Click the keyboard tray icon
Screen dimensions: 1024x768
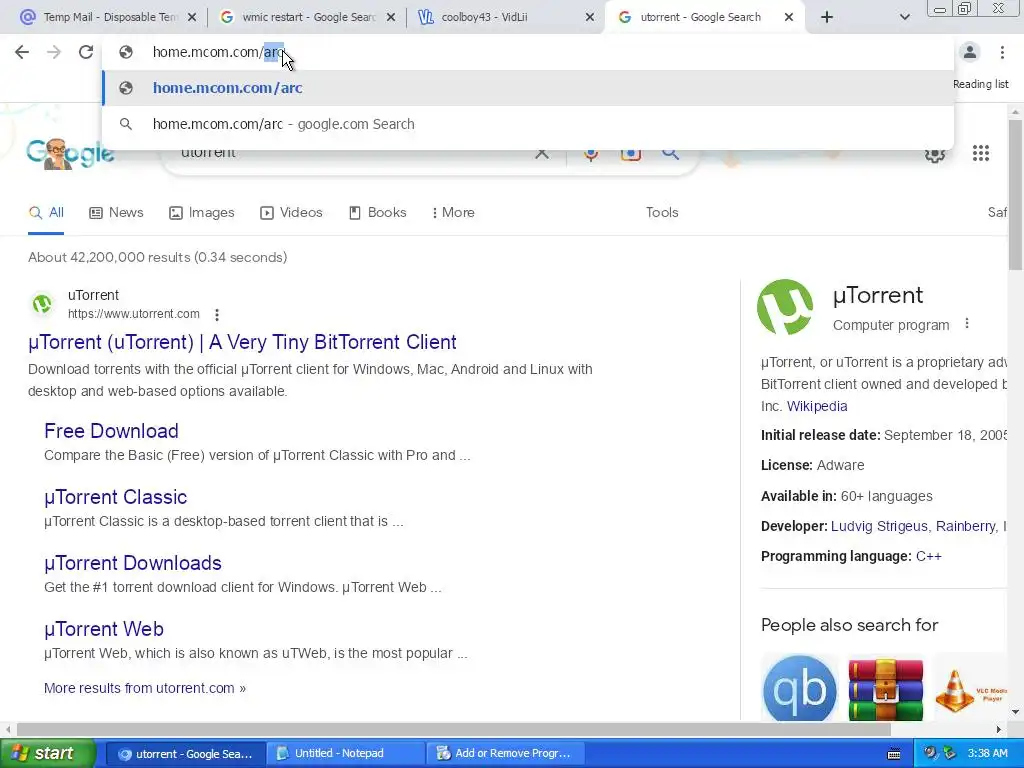[x=893, y=754]
